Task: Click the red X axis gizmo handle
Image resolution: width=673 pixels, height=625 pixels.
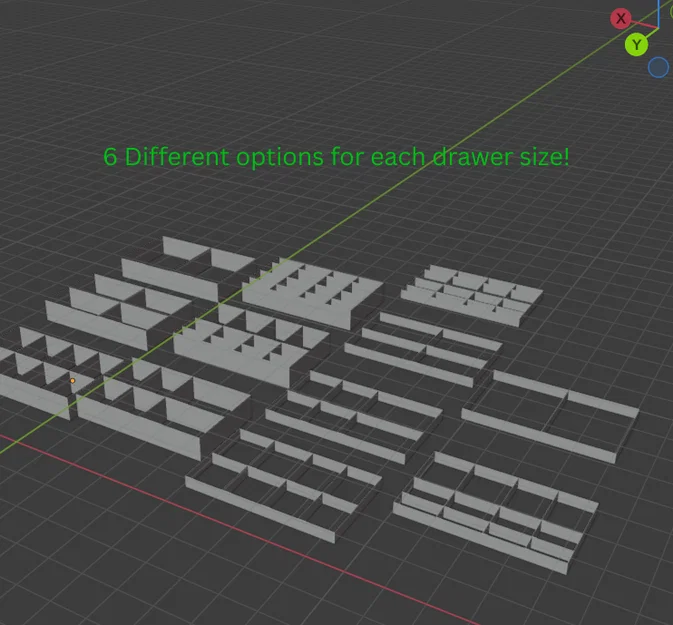Action: pyautogui.click(x=621, y=18)
